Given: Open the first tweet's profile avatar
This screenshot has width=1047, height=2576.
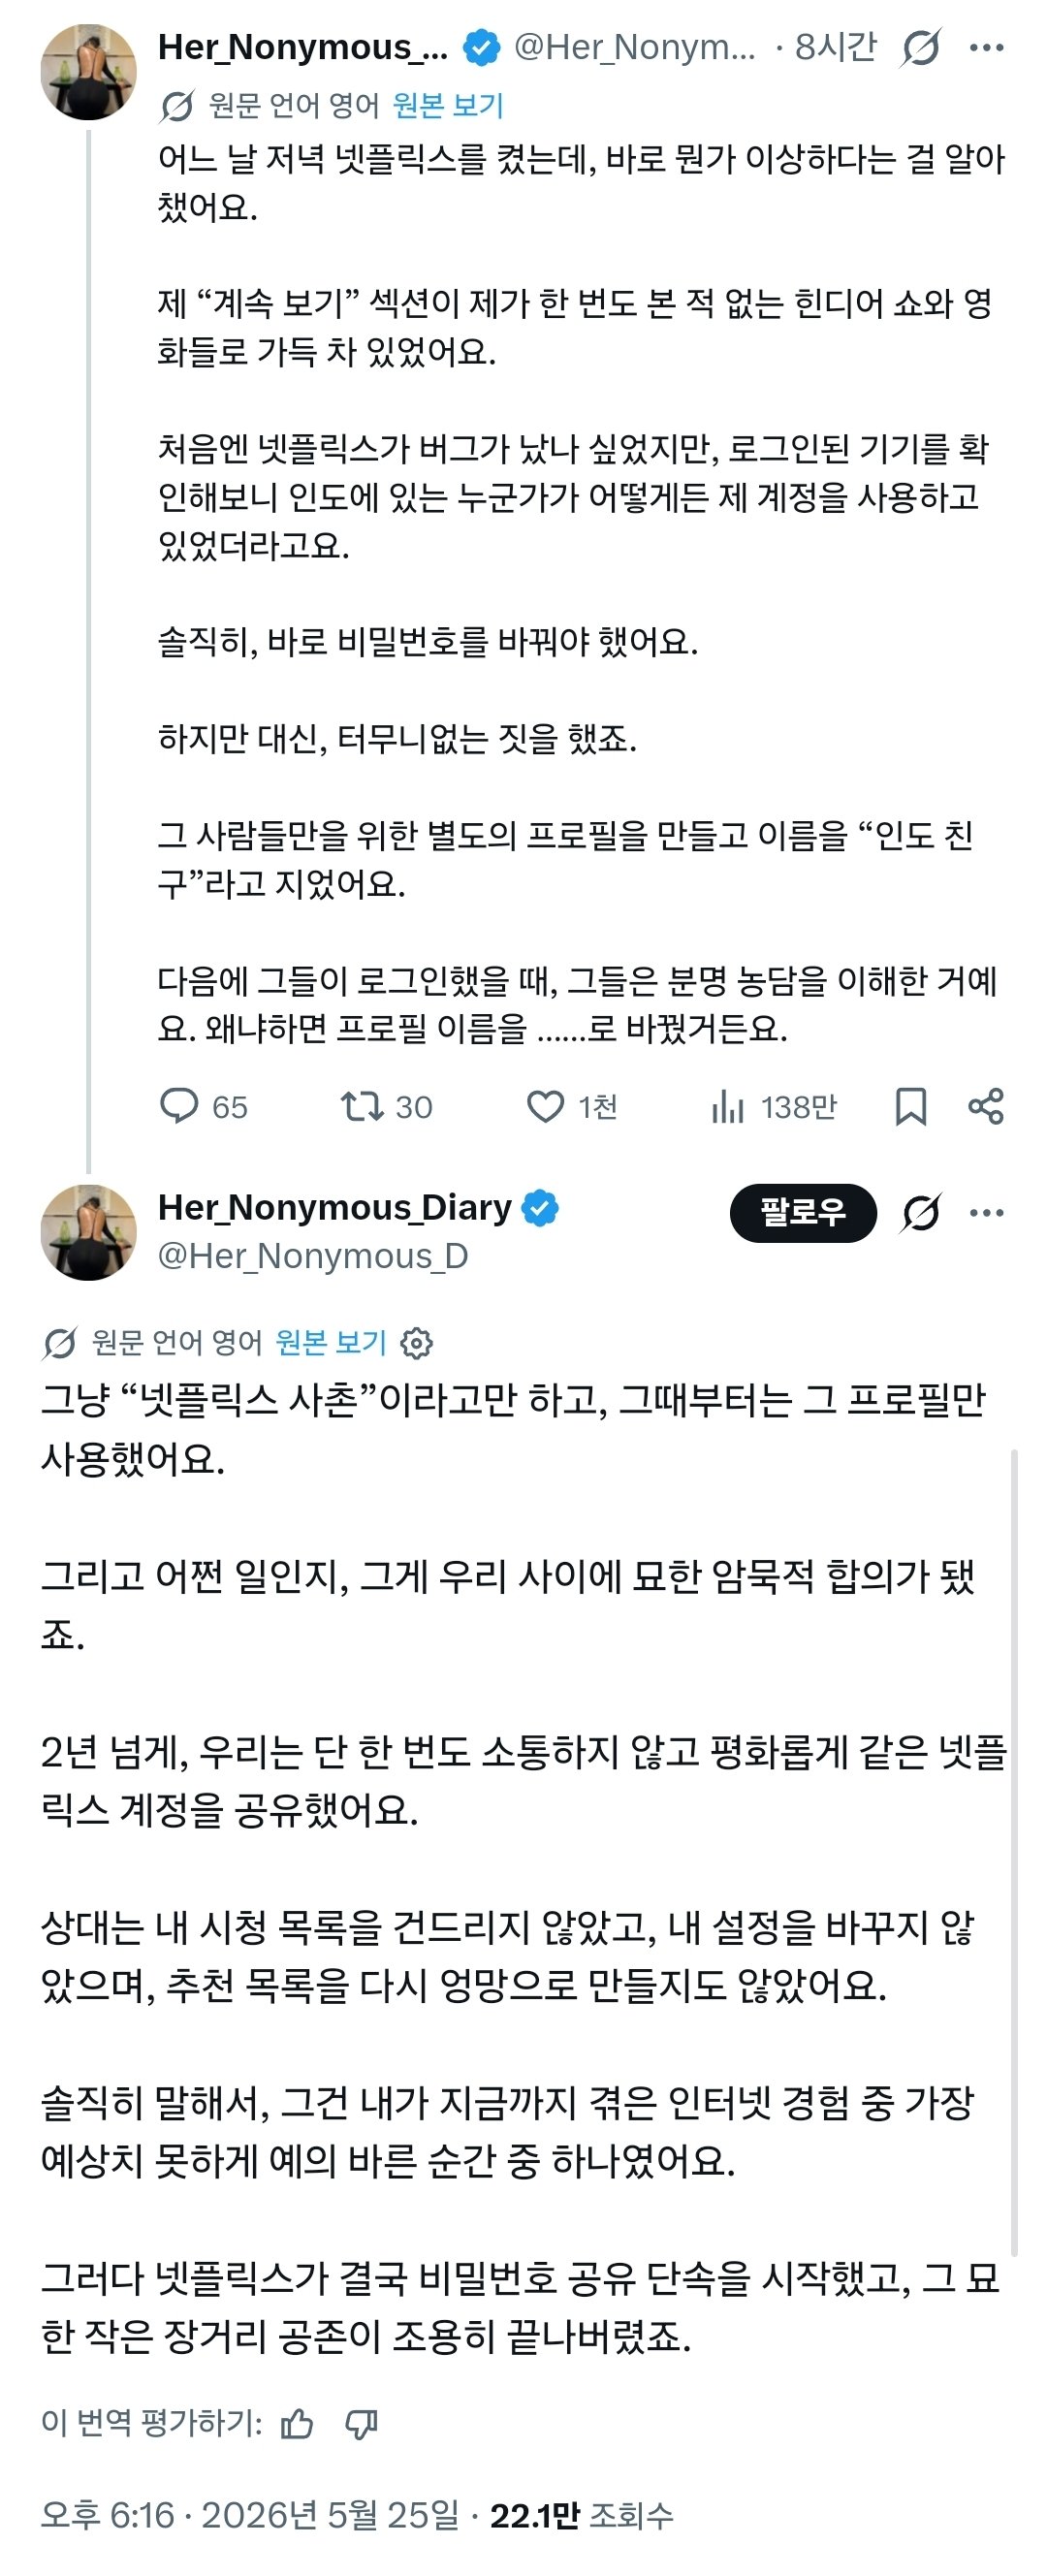Looking at the screenshot, I should (x=88, y=72).
